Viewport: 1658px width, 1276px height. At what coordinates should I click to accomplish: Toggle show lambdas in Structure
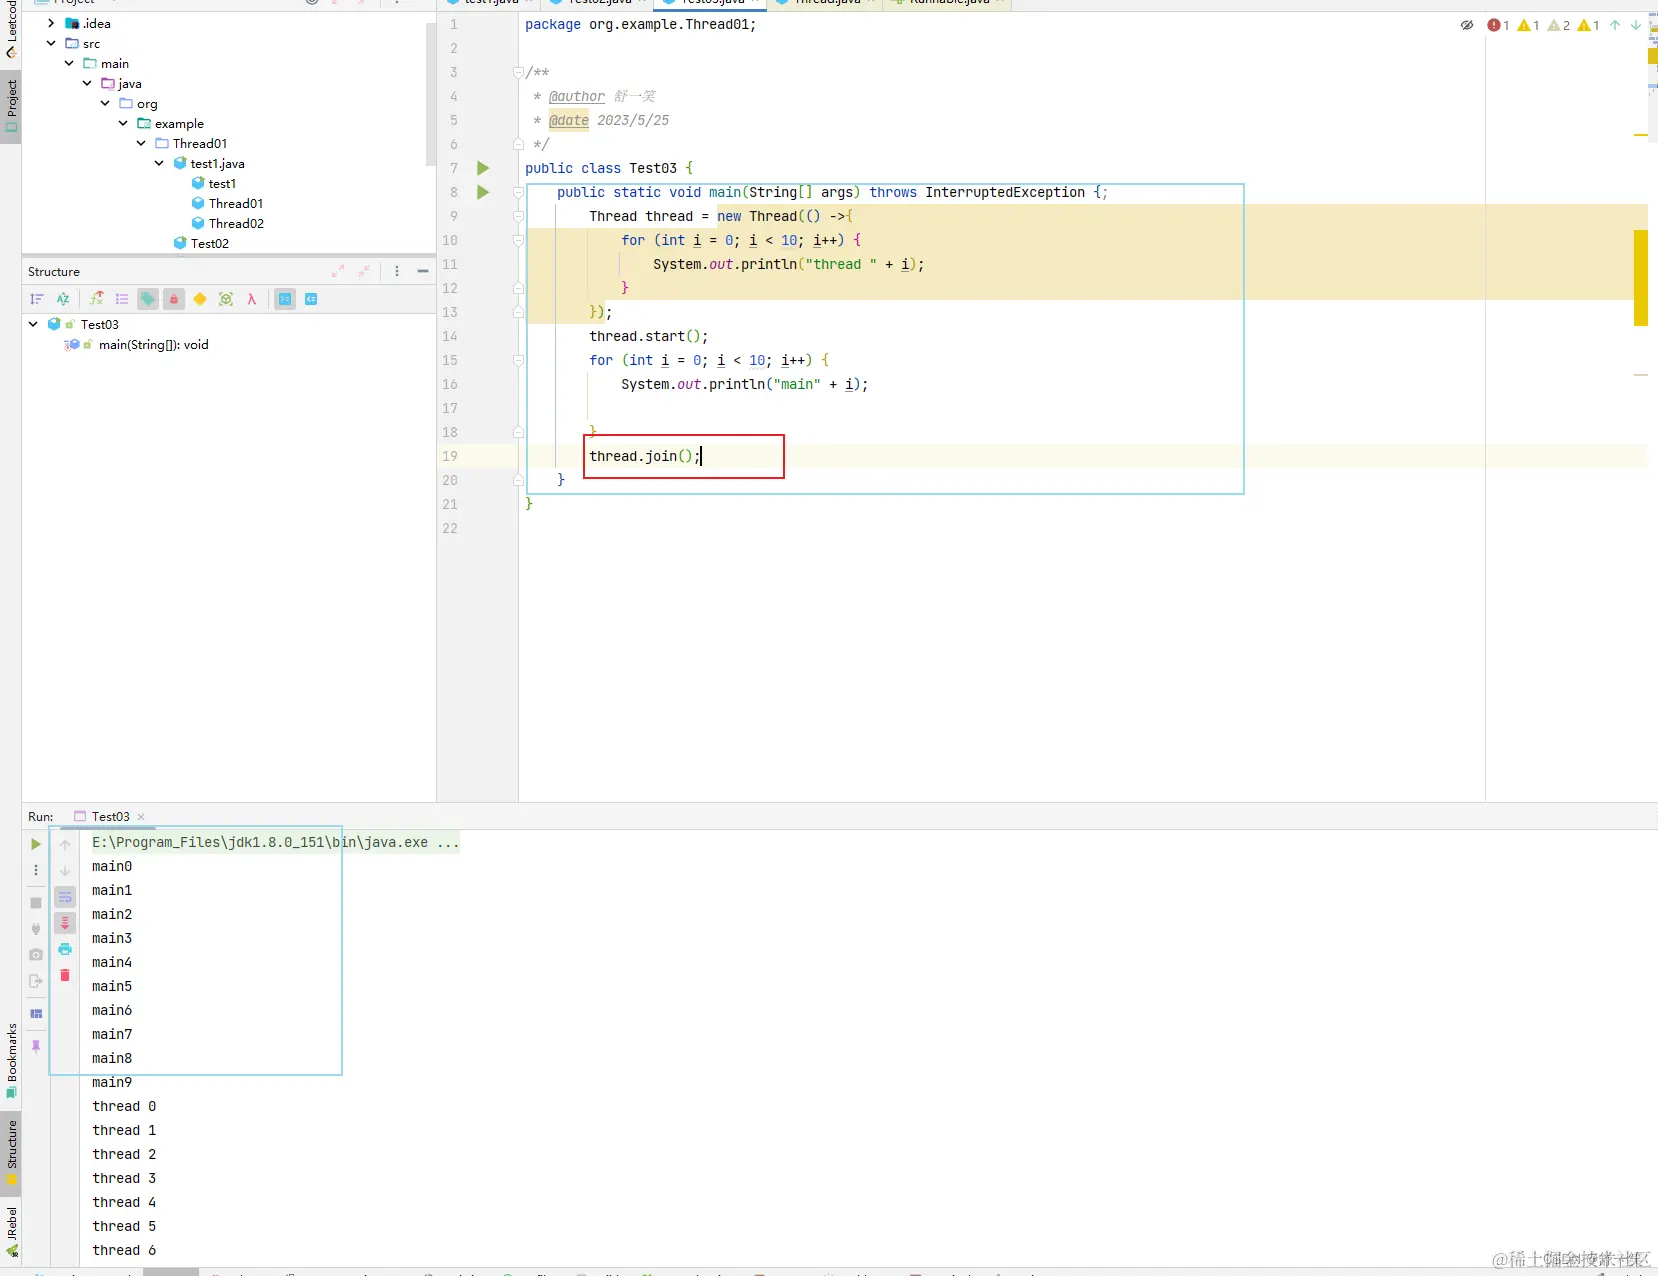click(252, 299)
